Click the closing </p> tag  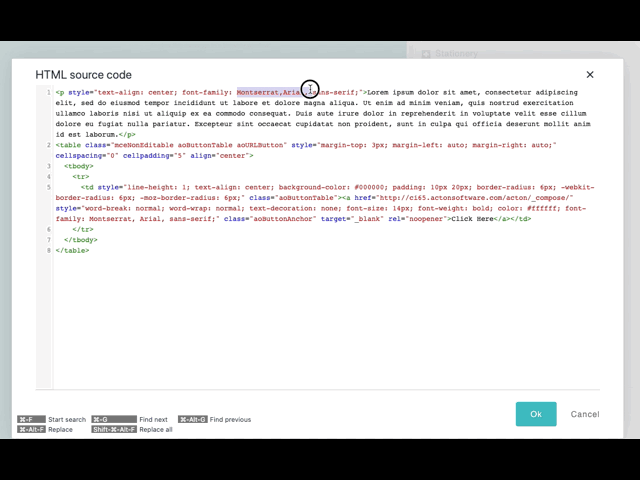tap(127, 134)
